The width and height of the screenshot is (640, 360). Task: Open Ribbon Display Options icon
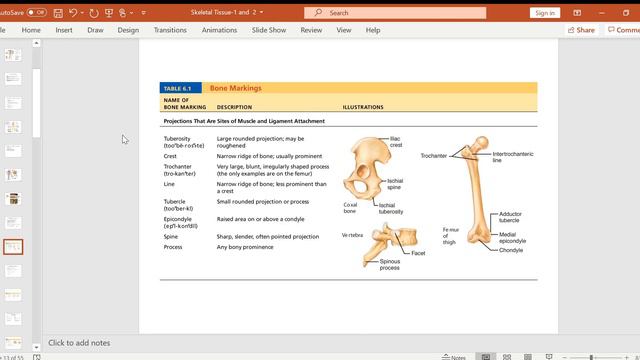pos(577,13)
